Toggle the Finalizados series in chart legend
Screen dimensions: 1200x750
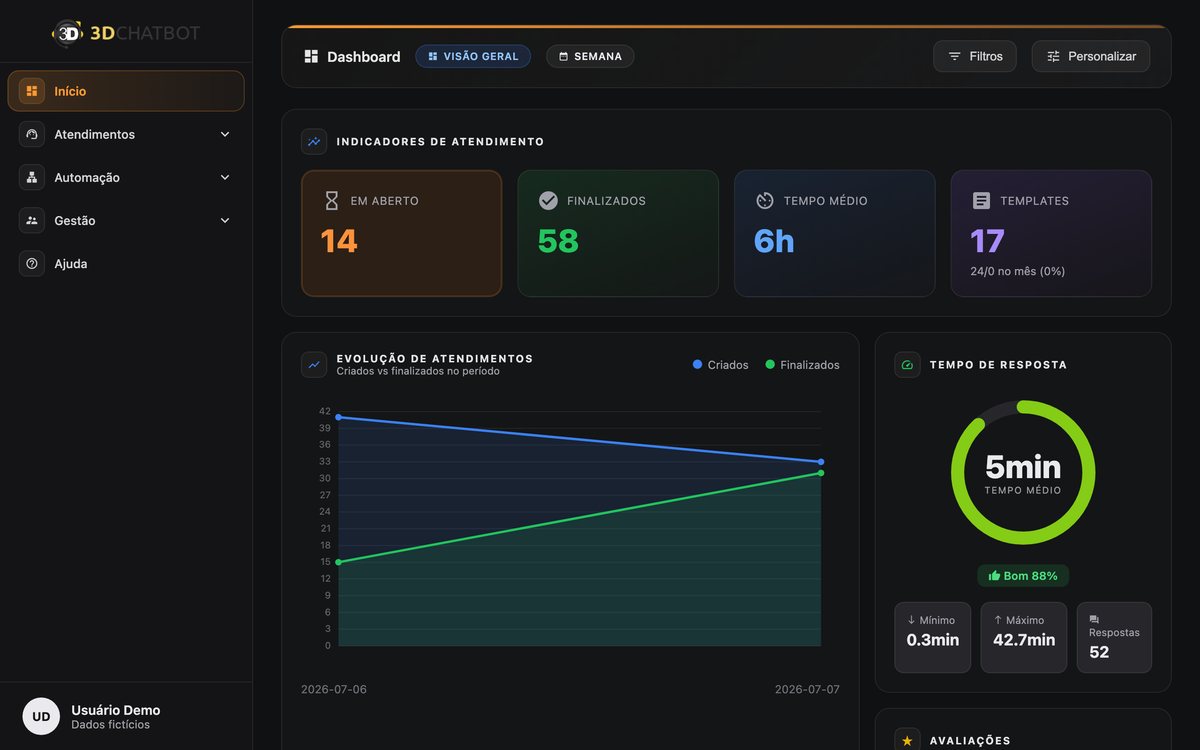click(802, 365)
